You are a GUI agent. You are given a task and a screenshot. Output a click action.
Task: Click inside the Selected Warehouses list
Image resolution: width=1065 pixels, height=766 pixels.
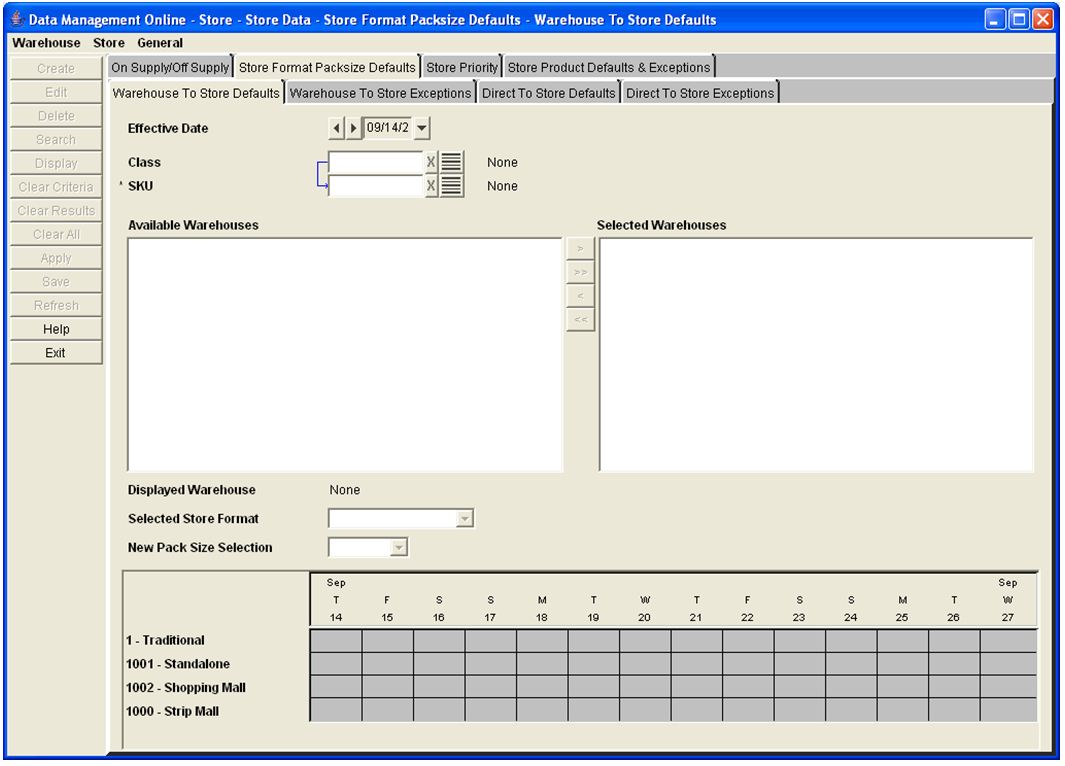816,354
